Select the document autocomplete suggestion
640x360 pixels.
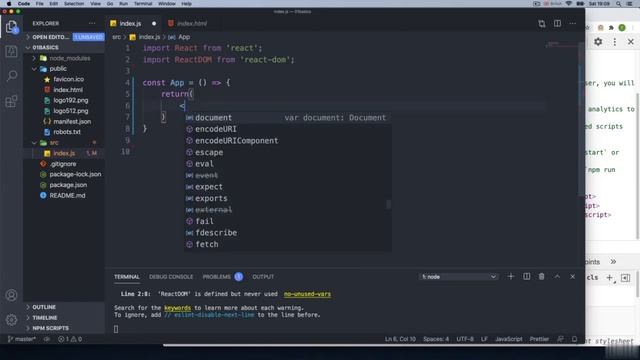(287, 118)
